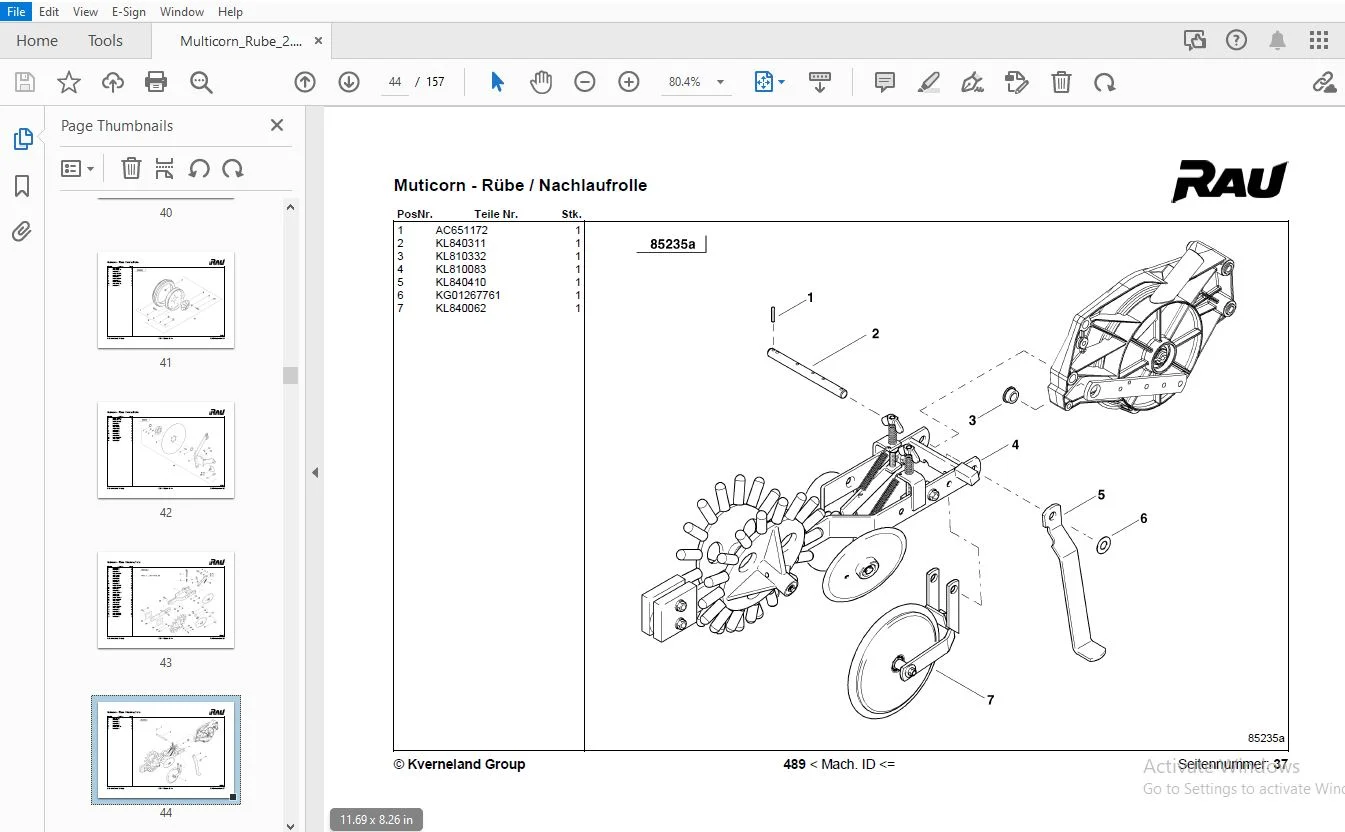
Task: Close the Multicorn_Rube document tab
Action: (319, 41)
